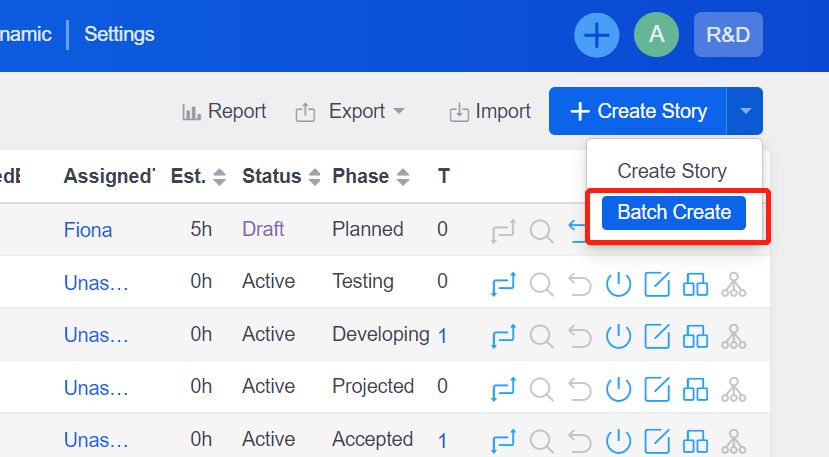The image size is (829, 457).
Task: Choose Create Story in dropdown menu
Action: [x=672, y=171]
